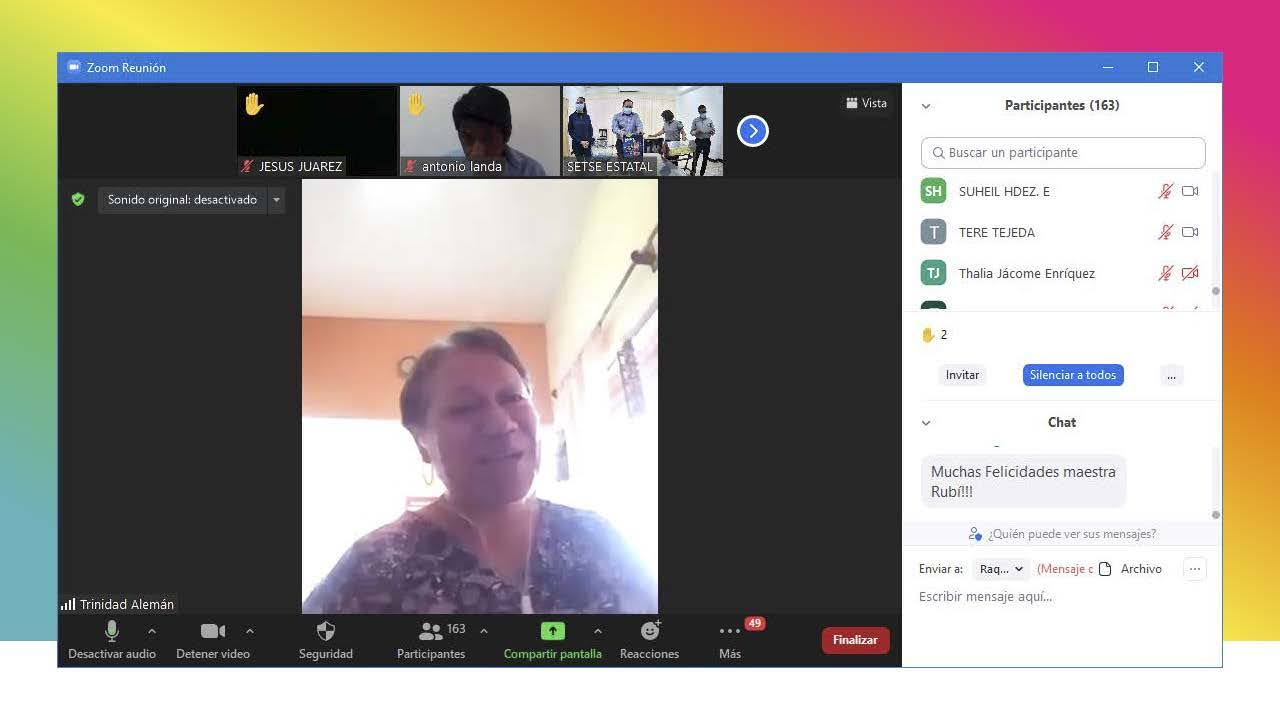The image size is (1280, 720).
Task: Select TJ avatar of Thalia Jácome Enríquez
Action: [x=933, y=273]
